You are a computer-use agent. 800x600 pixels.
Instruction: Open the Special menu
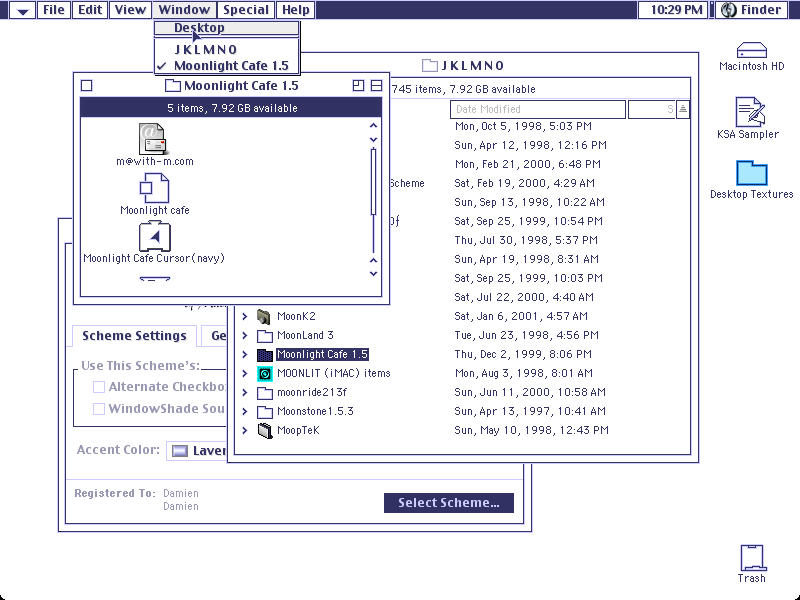246,10
